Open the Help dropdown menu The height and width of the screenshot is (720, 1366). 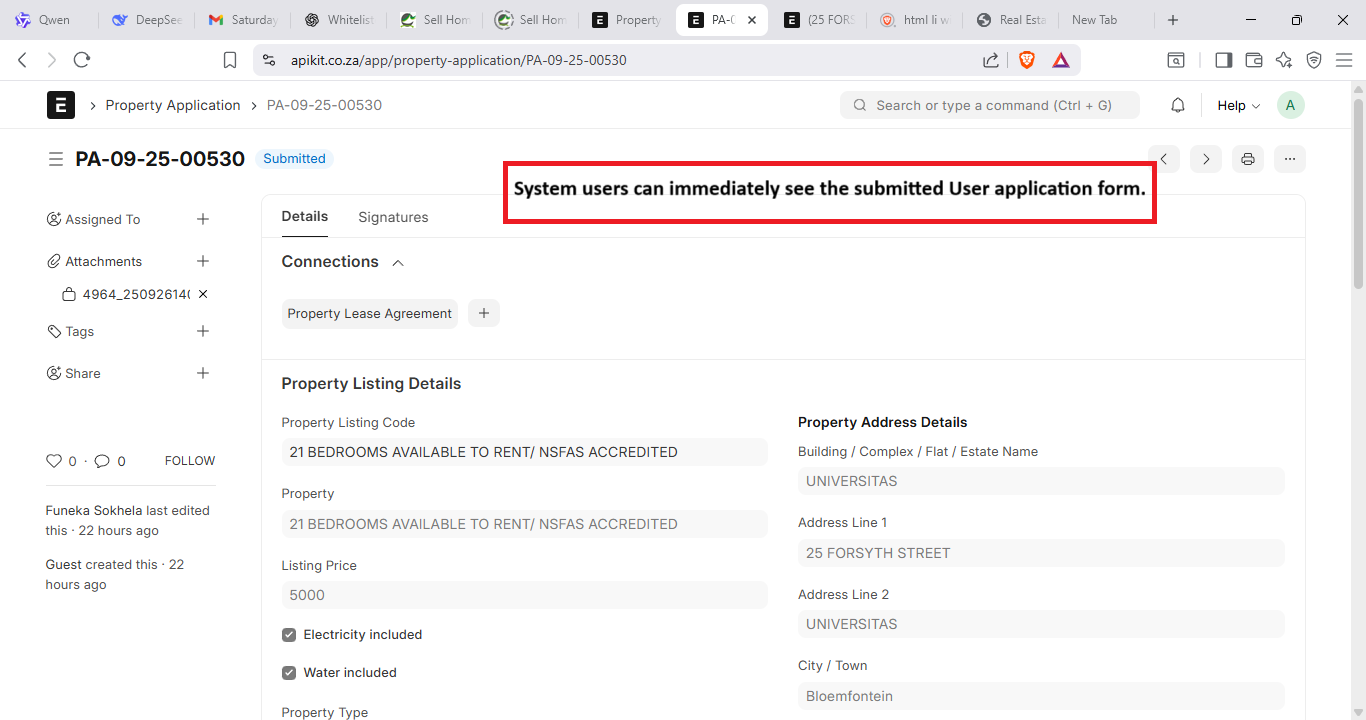click(1238, 105)
